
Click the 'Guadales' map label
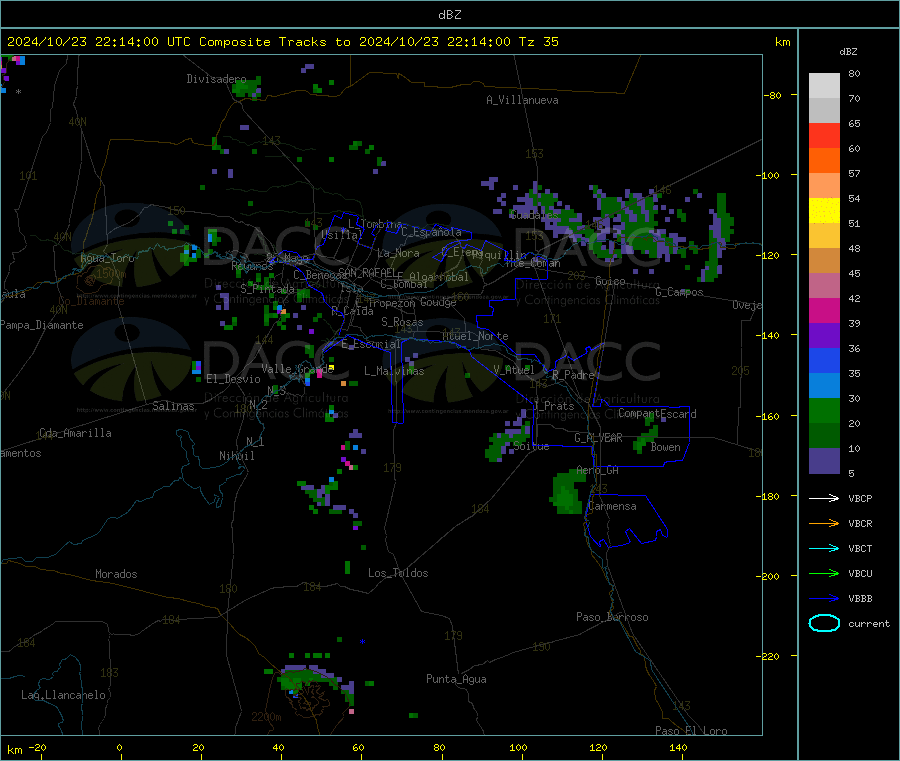[534, 215]
